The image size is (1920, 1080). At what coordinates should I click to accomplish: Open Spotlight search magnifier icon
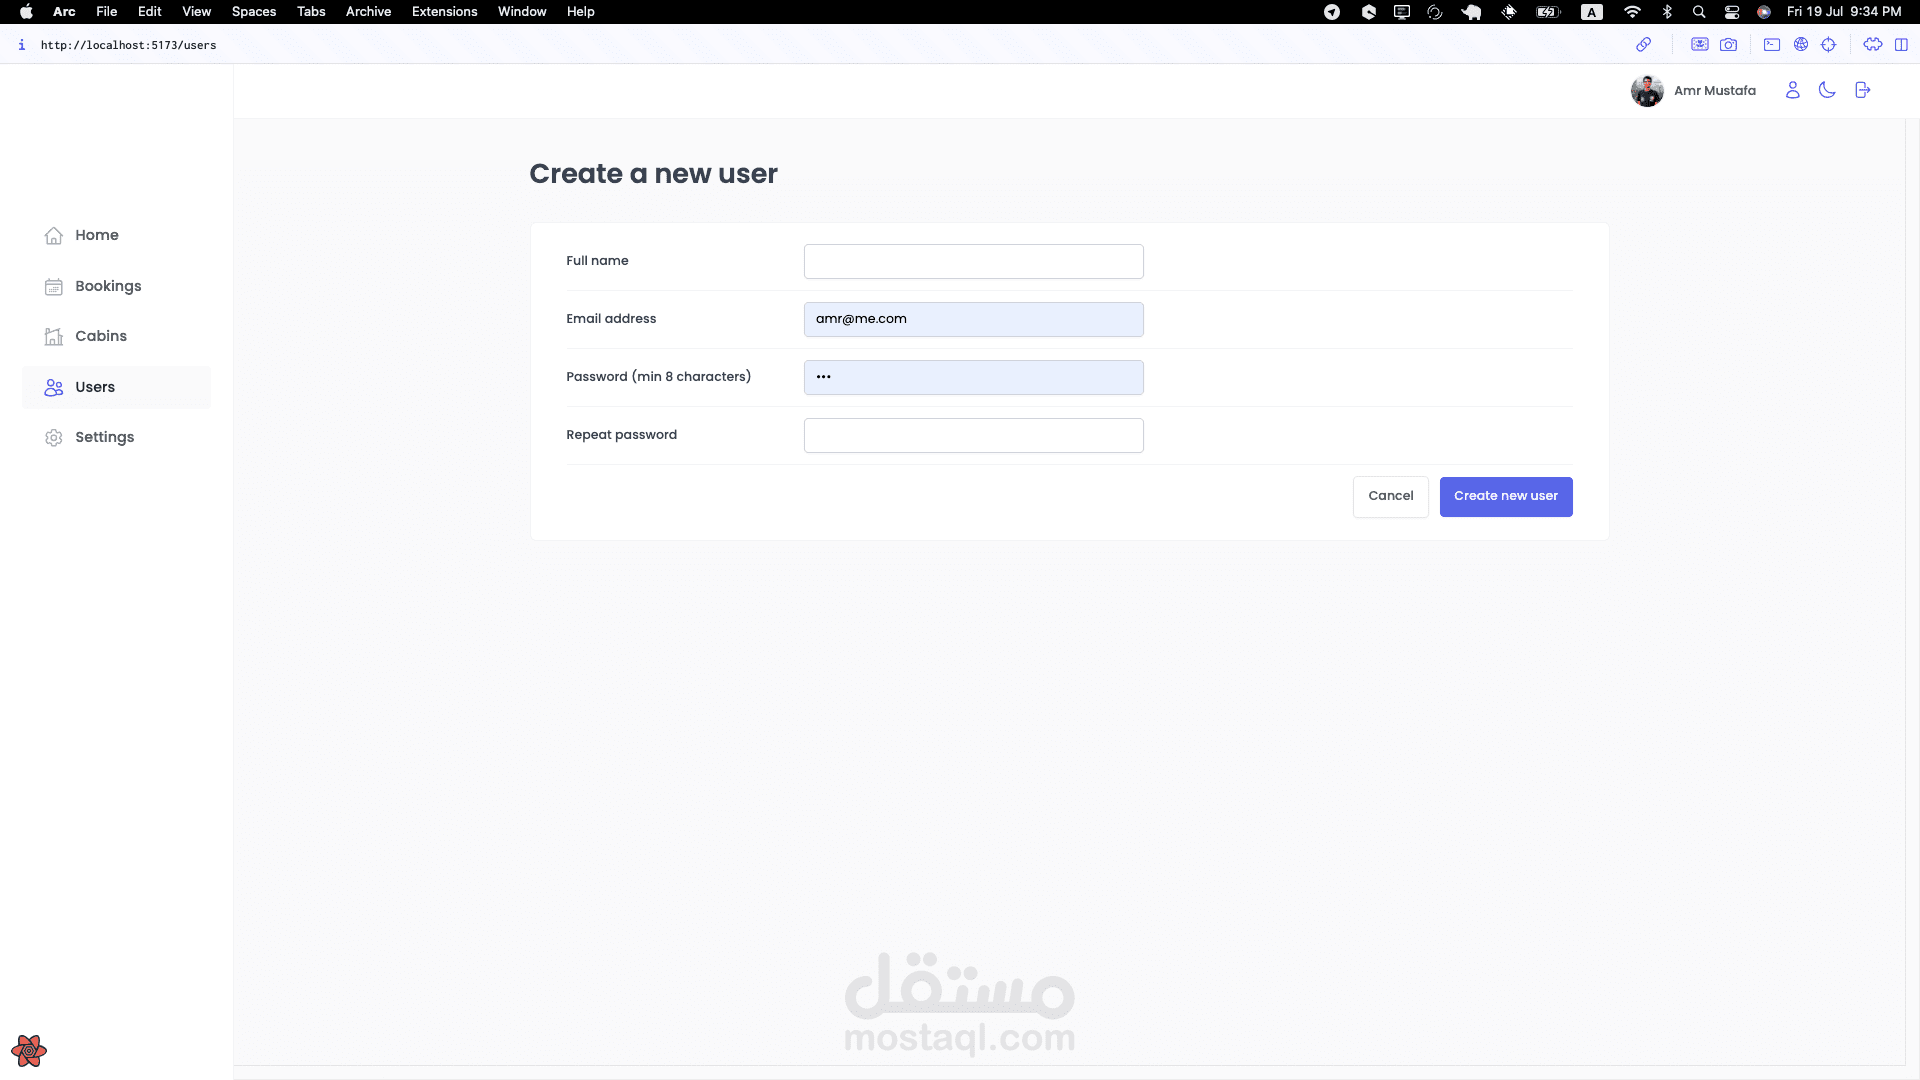1698,12
